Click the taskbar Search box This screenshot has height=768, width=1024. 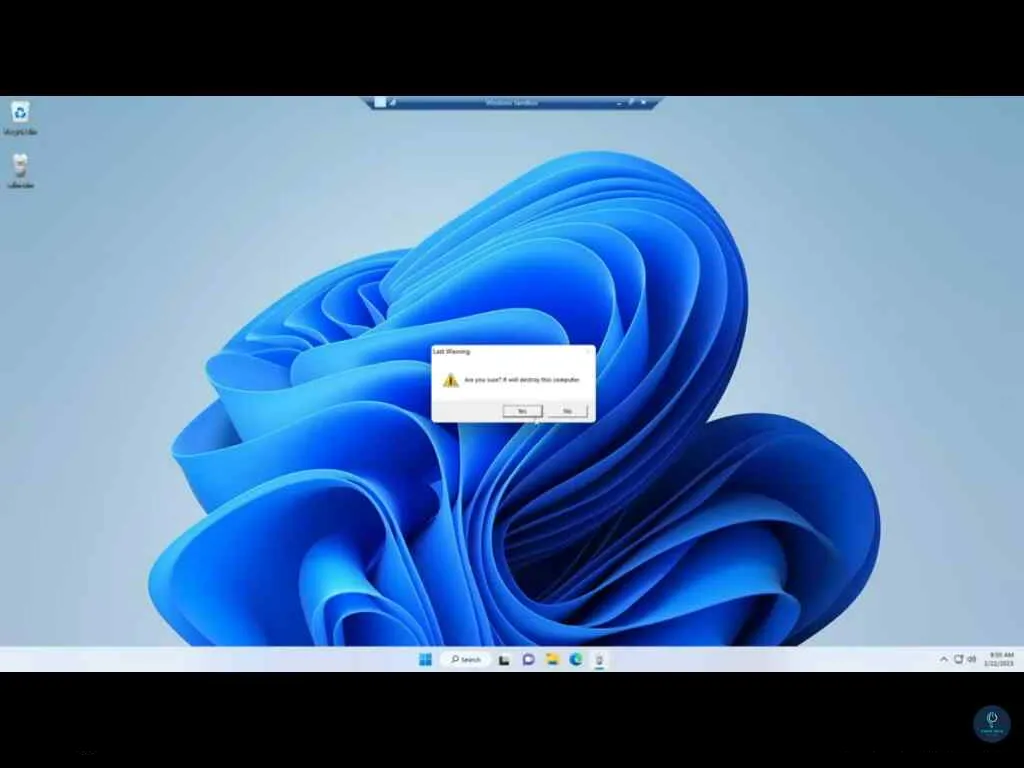click(466, 660)
